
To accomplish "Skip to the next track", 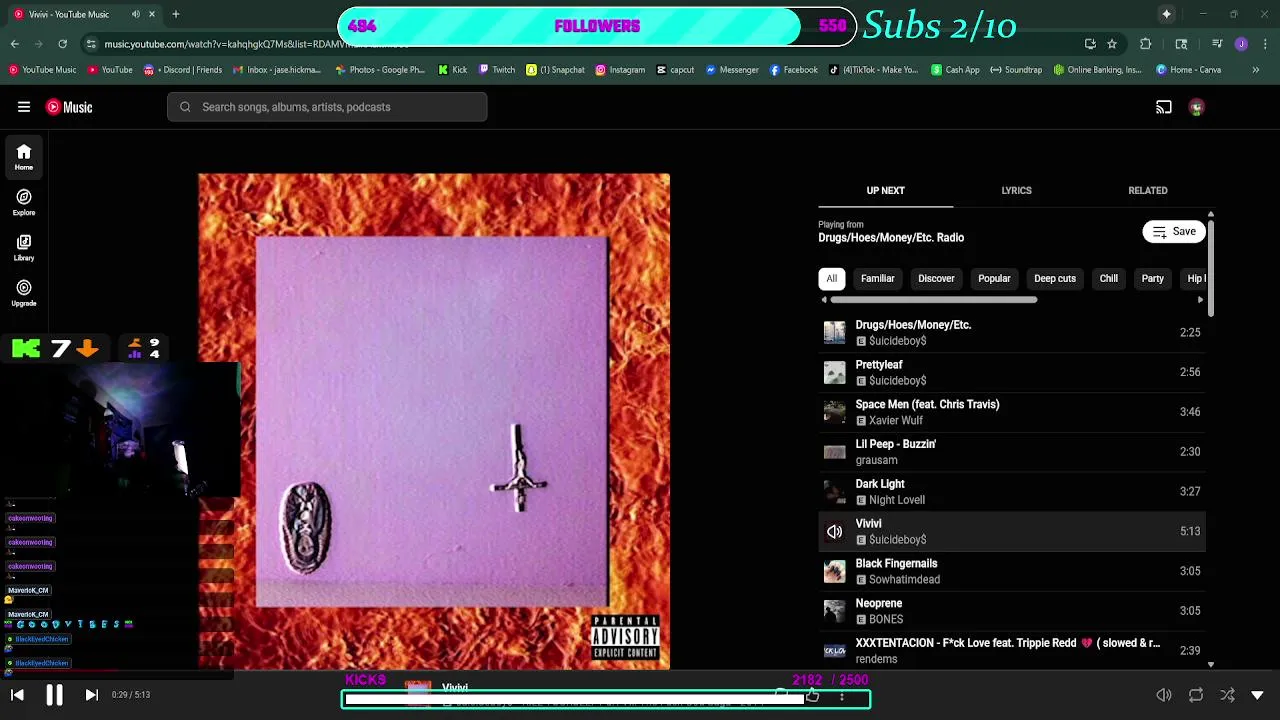I will (x=91, y=695).
